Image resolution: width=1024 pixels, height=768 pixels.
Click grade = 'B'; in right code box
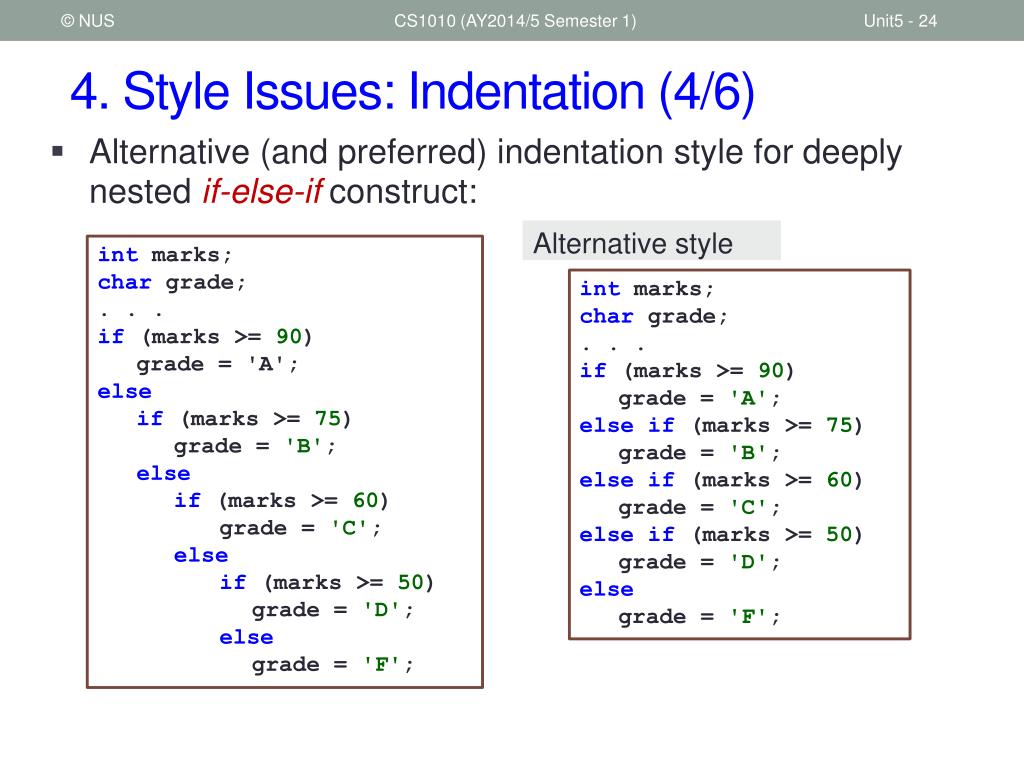point(699,453)
